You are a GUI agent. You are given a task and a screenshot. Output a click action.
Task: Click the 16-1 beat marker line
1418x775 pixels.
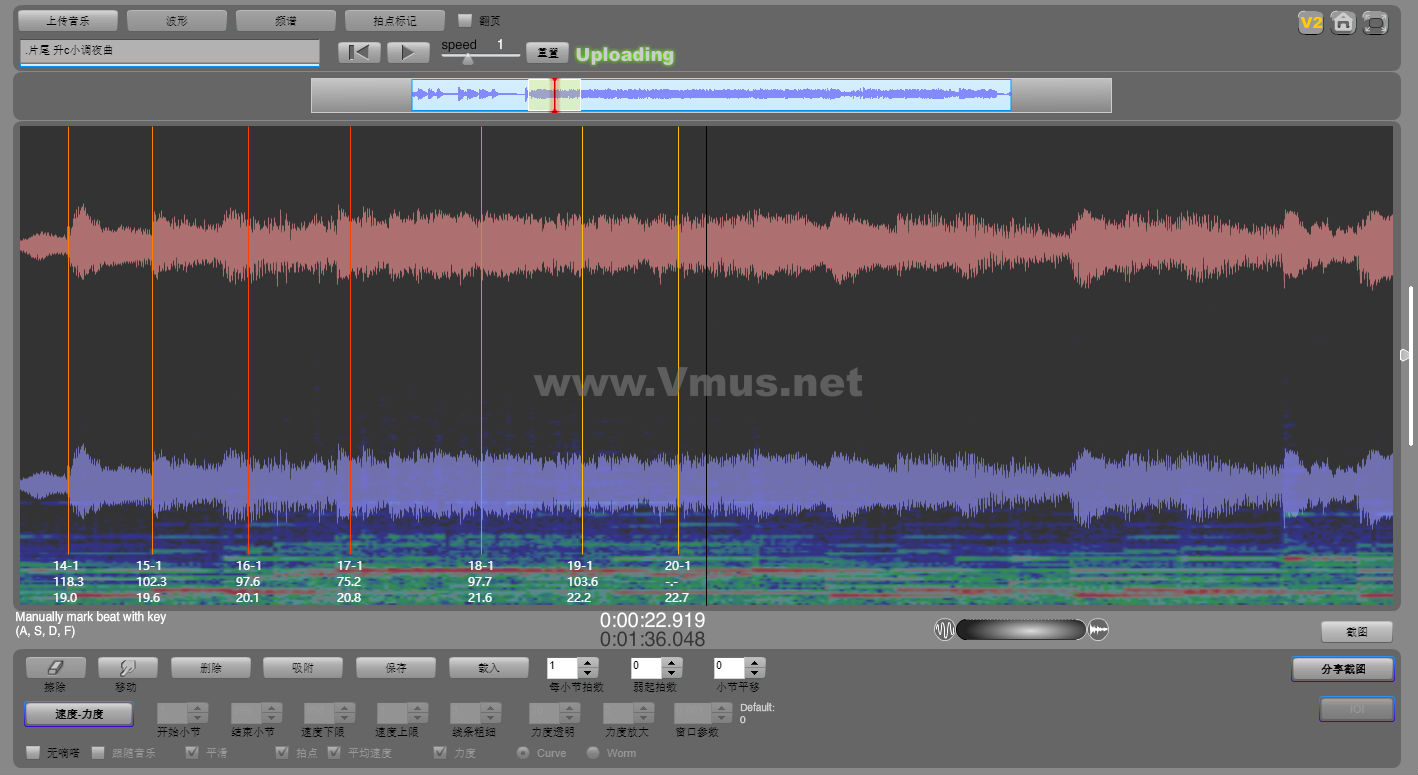249,340
